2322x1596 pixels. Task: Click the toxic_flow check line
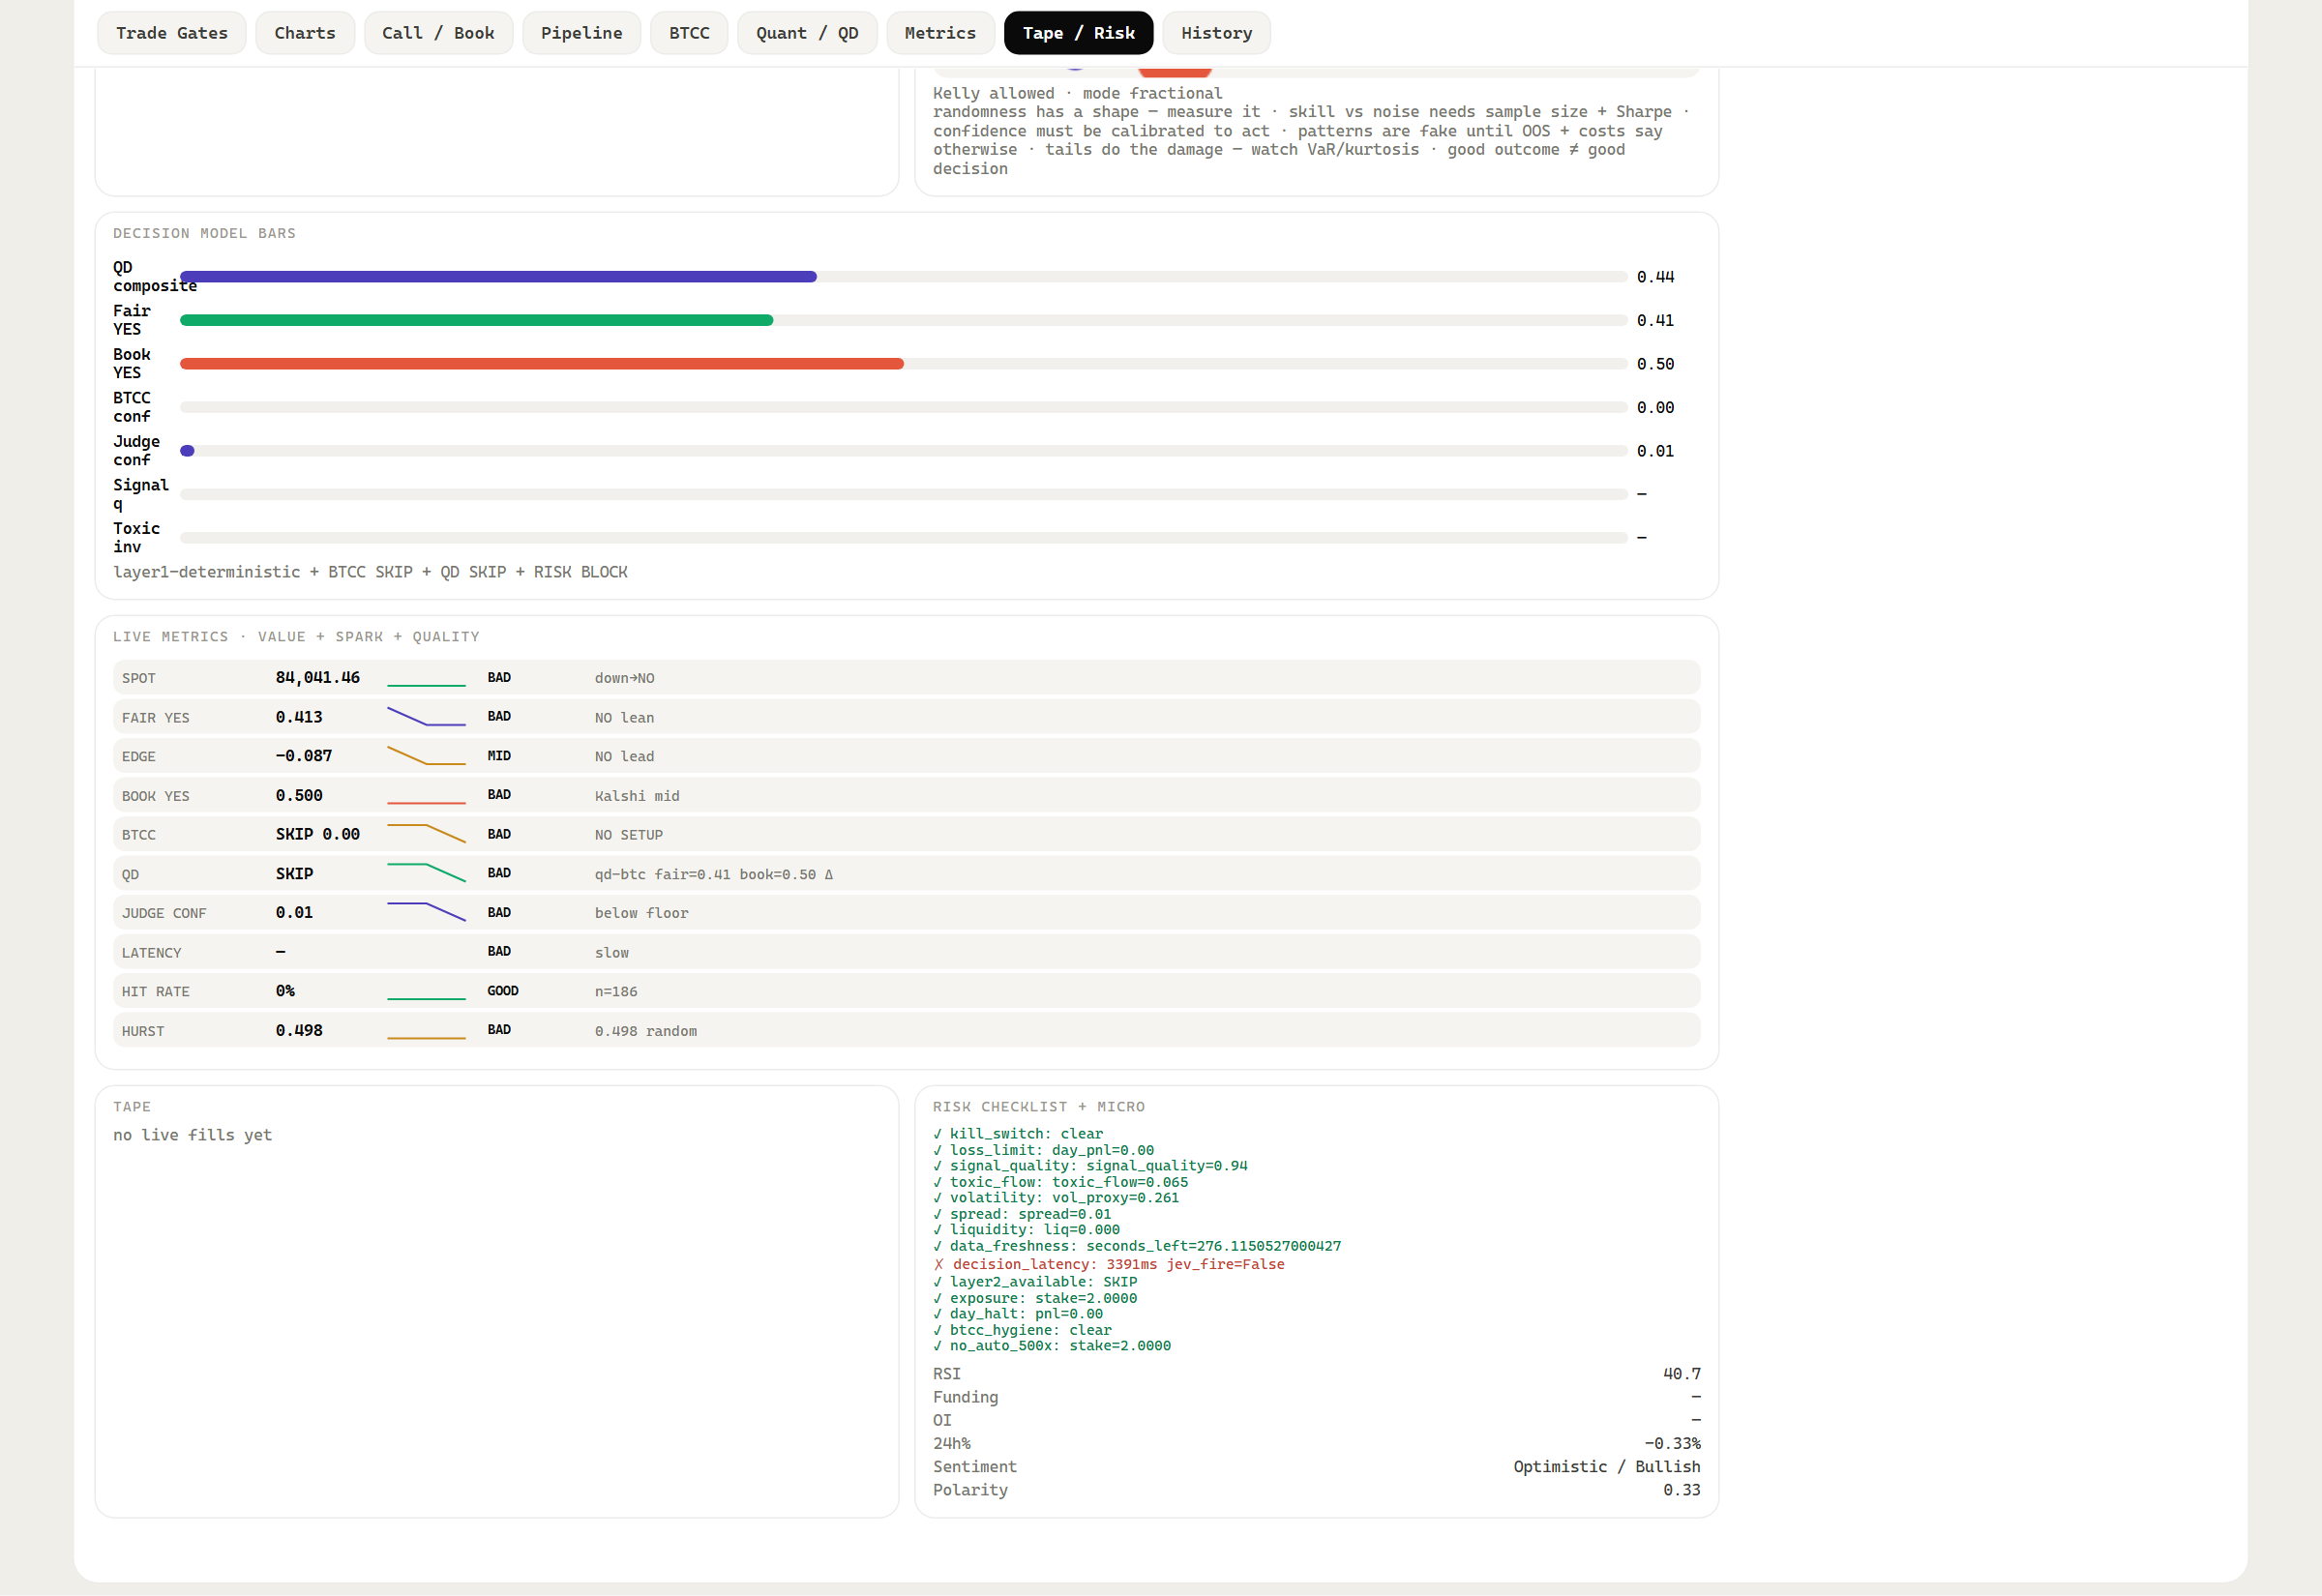click(x=1061, y=1182)
